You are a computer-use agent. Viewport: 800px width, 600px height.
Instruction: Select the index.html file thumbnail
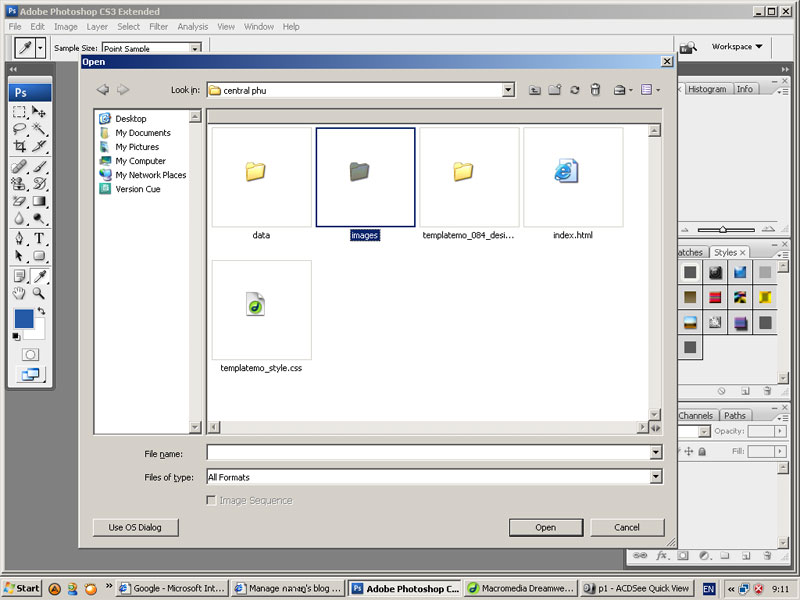tap(573, 178)
